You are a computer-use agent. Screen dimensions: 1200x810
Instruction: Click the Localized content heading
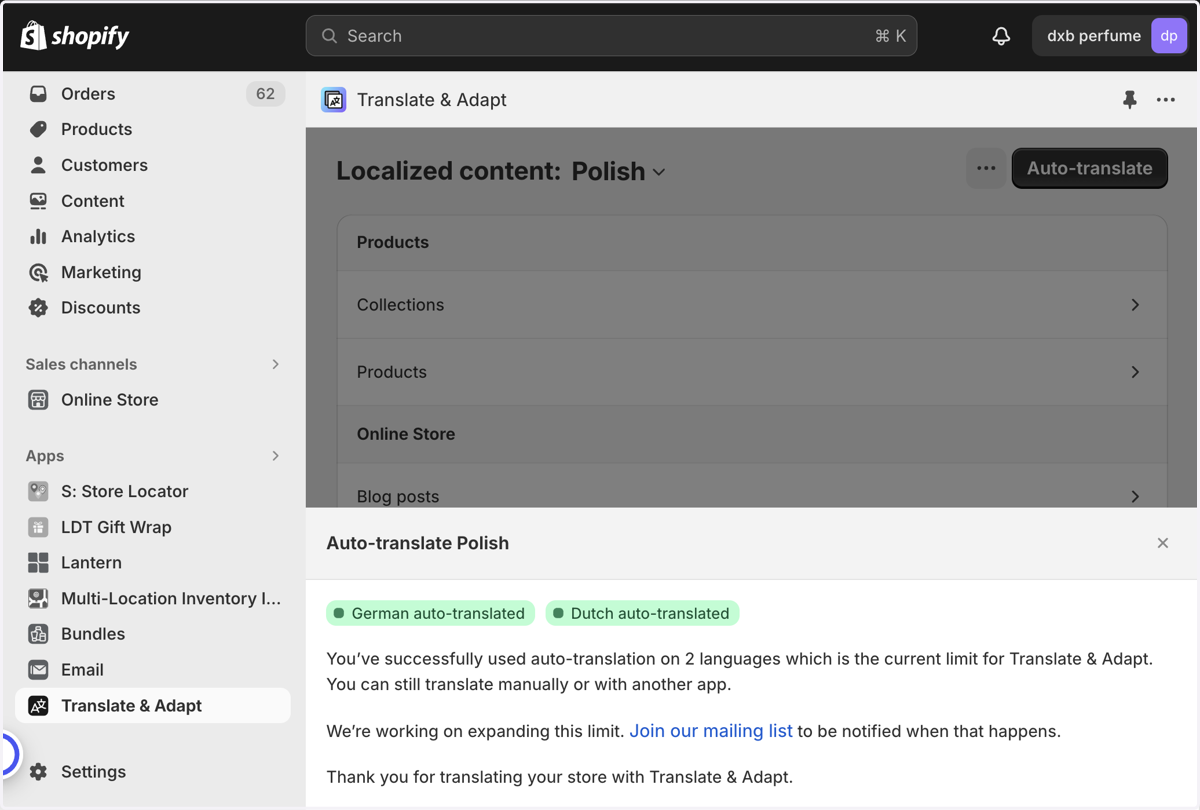click(448, 171)
